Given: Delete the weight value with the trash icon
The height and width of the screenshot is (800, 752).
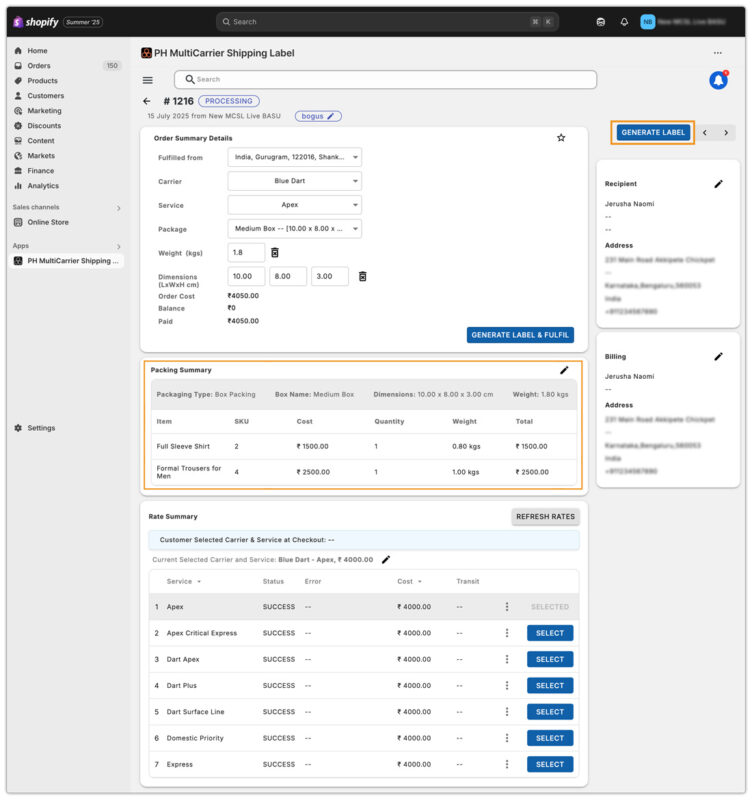Looking at the screenshot, I should (x=274, y=253).
